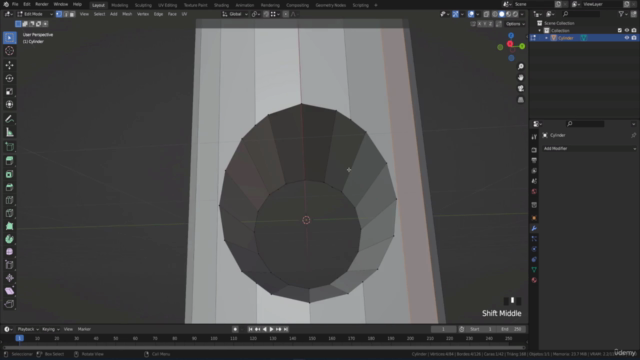The width and height of the screenshot is (640, 360).
Task: Open Global transform orientation dropdown
Action: [x=235, y=14]
